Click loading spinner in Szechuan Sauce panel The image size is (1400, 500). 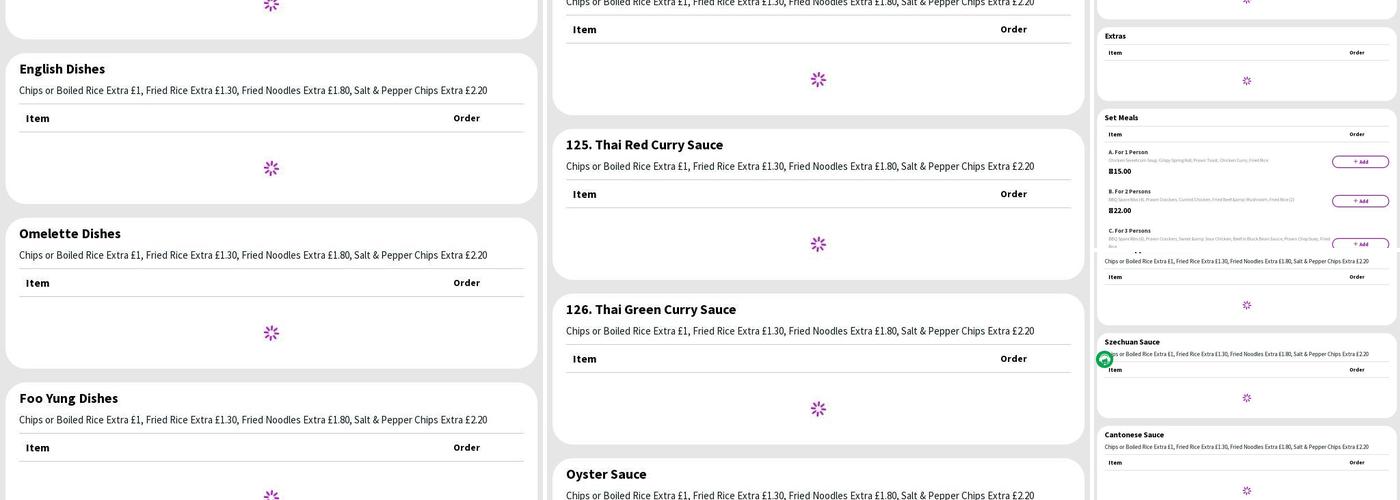tap(1246, 398)
